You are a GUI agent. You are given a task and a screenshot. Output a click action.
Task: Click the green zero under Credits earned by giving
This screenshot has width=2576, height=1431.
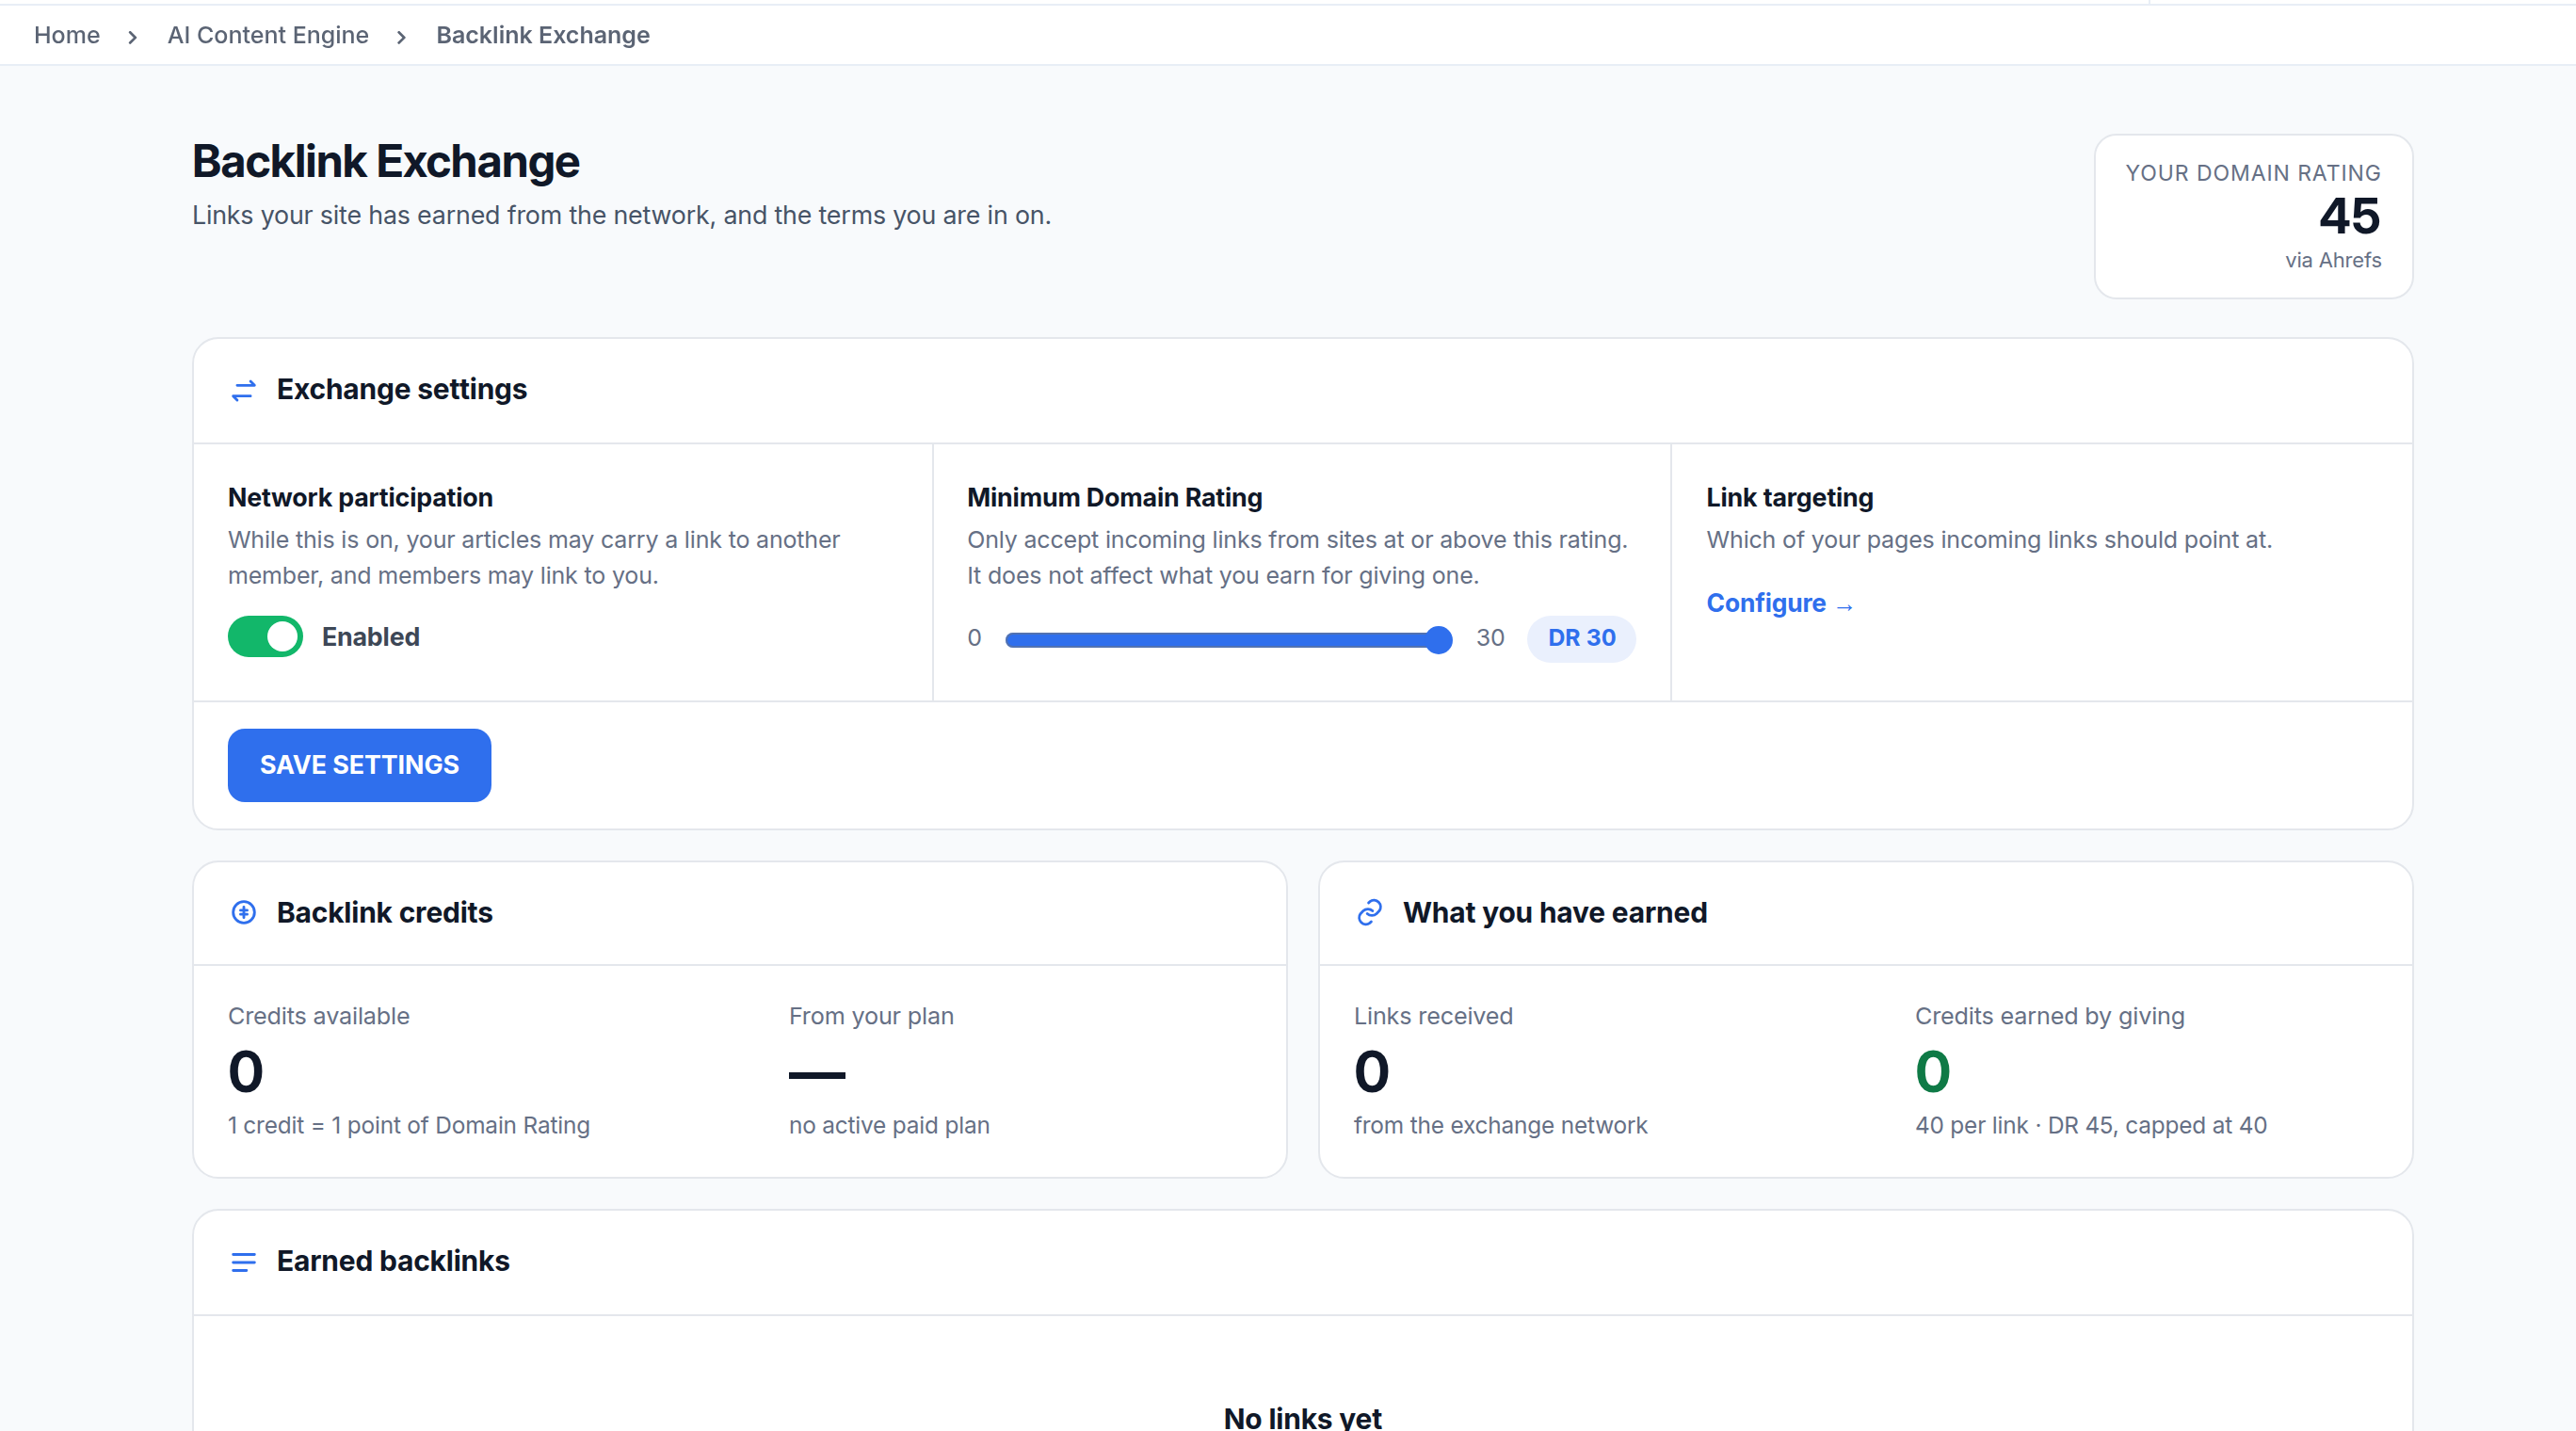(x=1933, y=1072)
